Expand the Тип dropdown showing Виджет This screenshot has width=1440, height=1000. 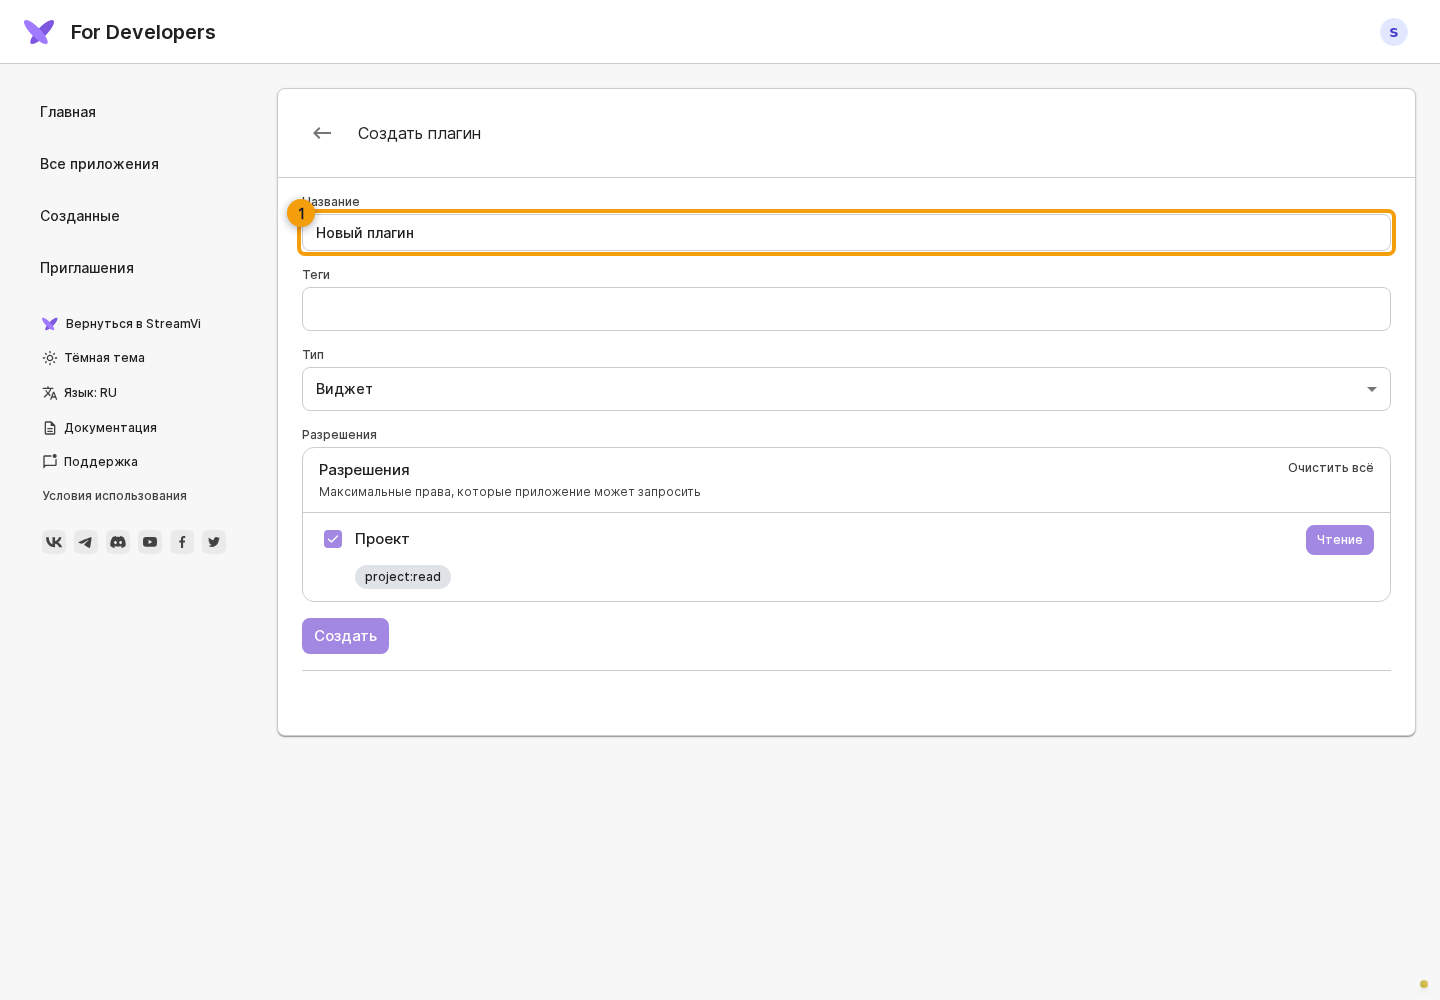[x=846, y=389]
